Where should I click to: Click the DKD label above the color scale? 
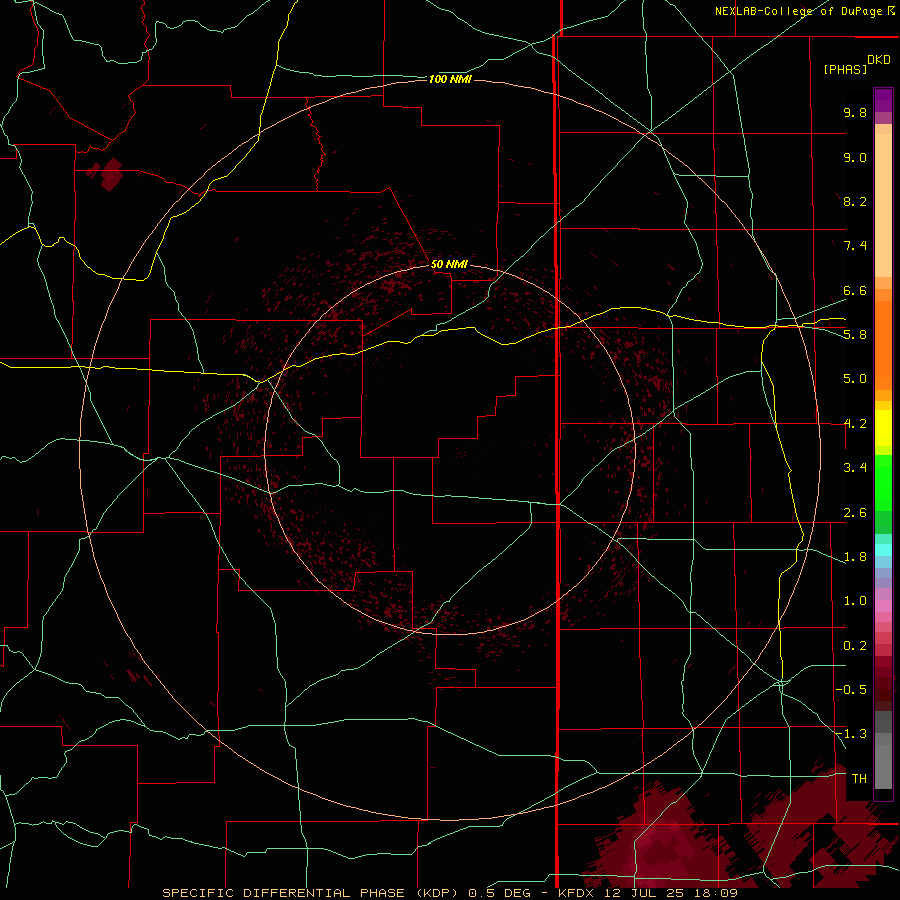point(878,59)
